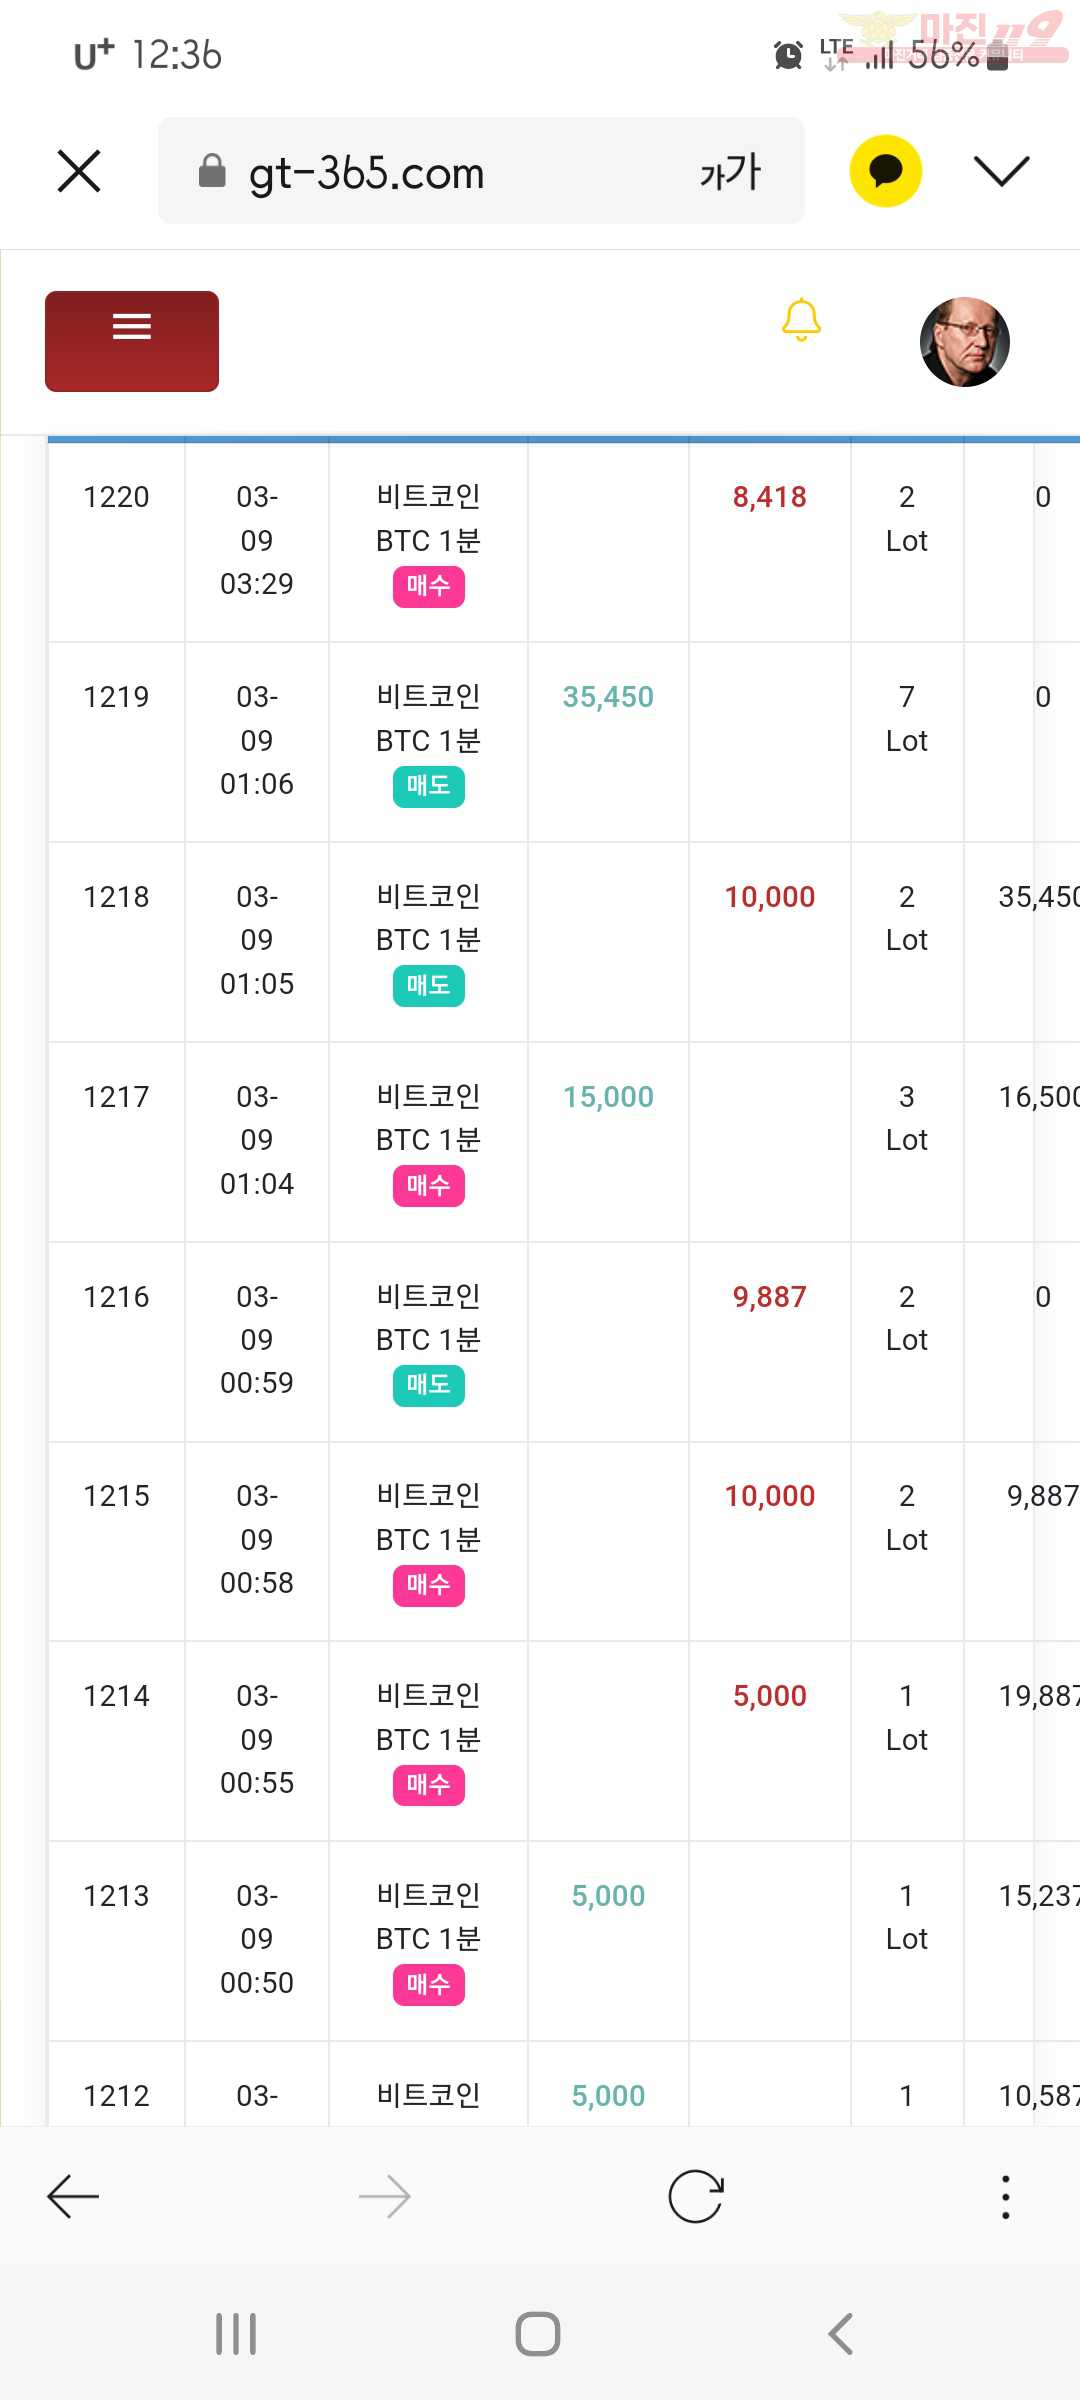This screenshot has width=1080, height=2400.
Task: Tap the Android home button
Action: tap(538, 2334)
